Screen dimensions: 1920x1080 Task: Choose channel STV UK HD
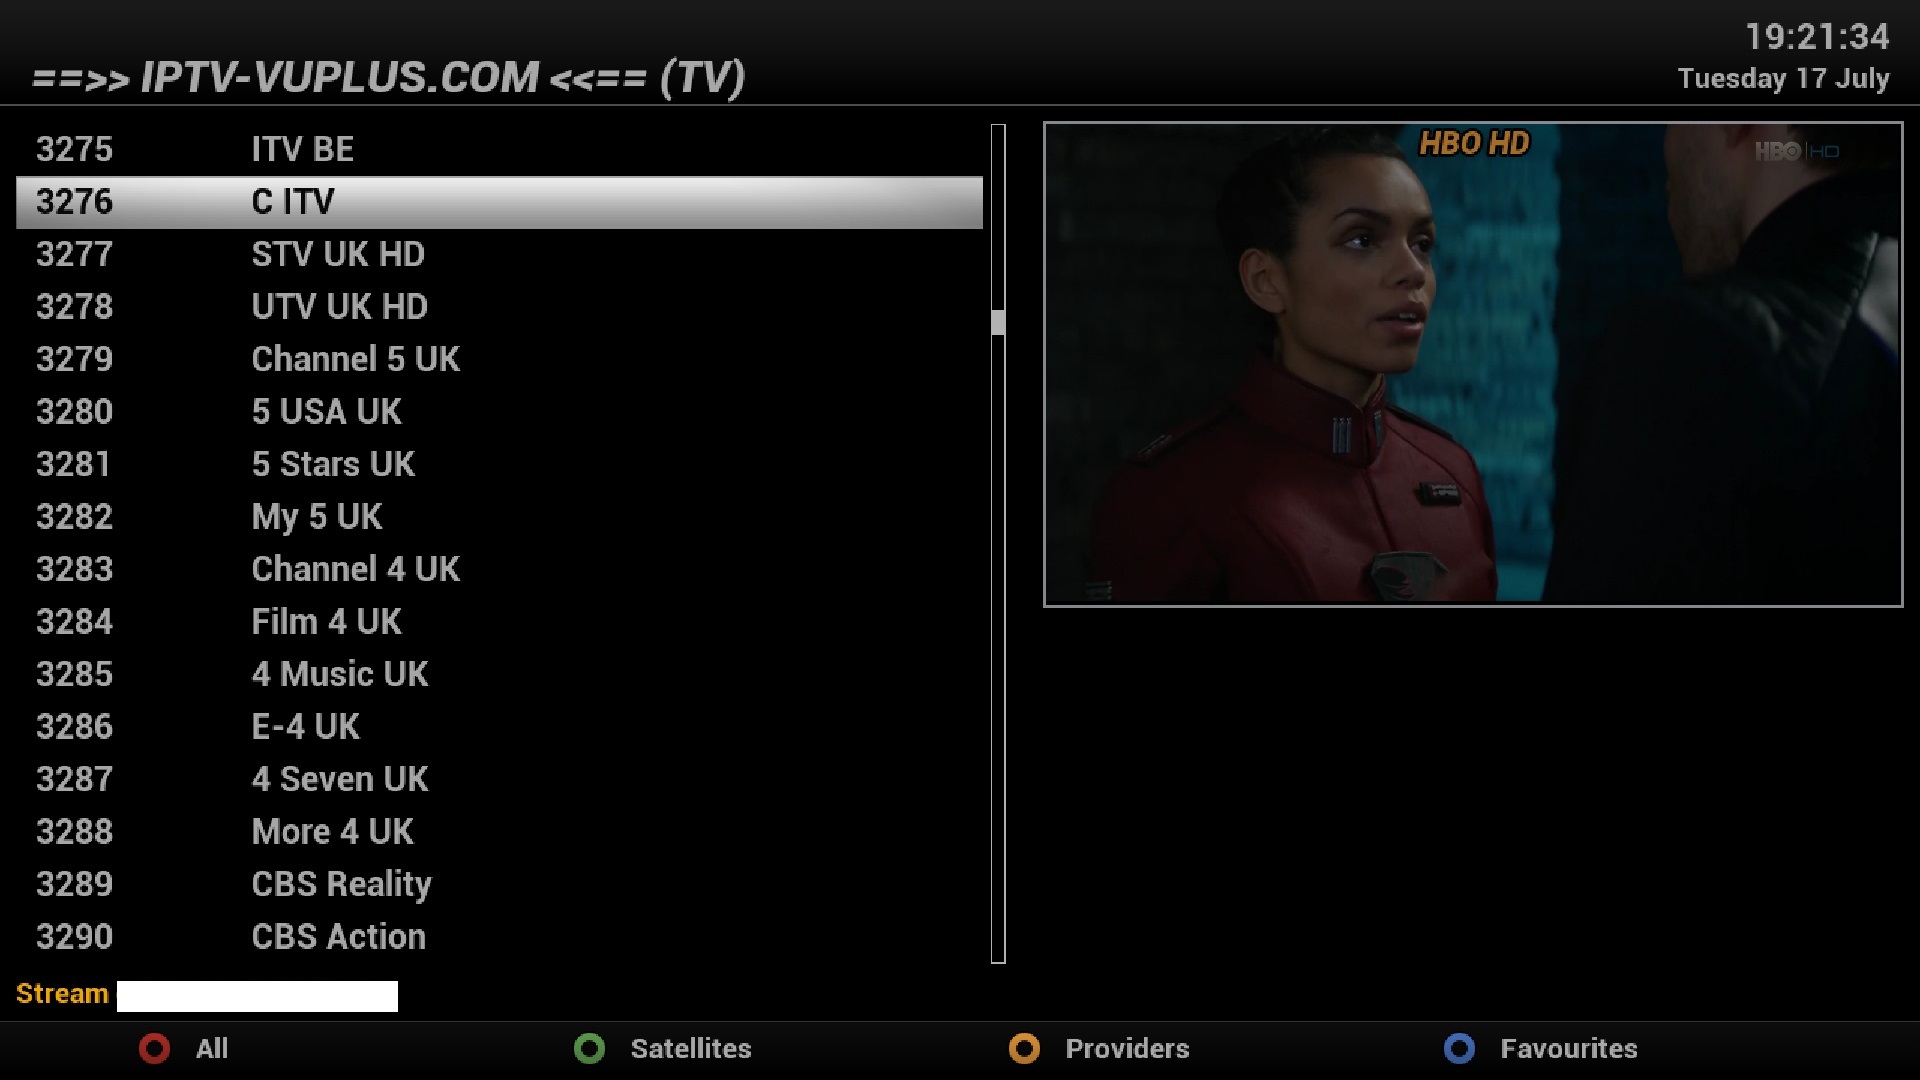point(499,254)
